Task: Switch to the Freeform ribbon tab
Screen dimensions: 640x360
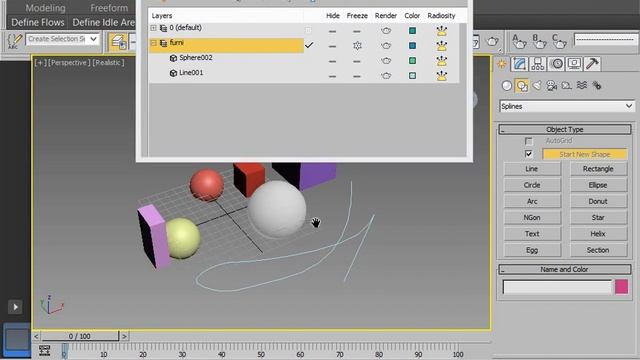Action: (109, 8)
